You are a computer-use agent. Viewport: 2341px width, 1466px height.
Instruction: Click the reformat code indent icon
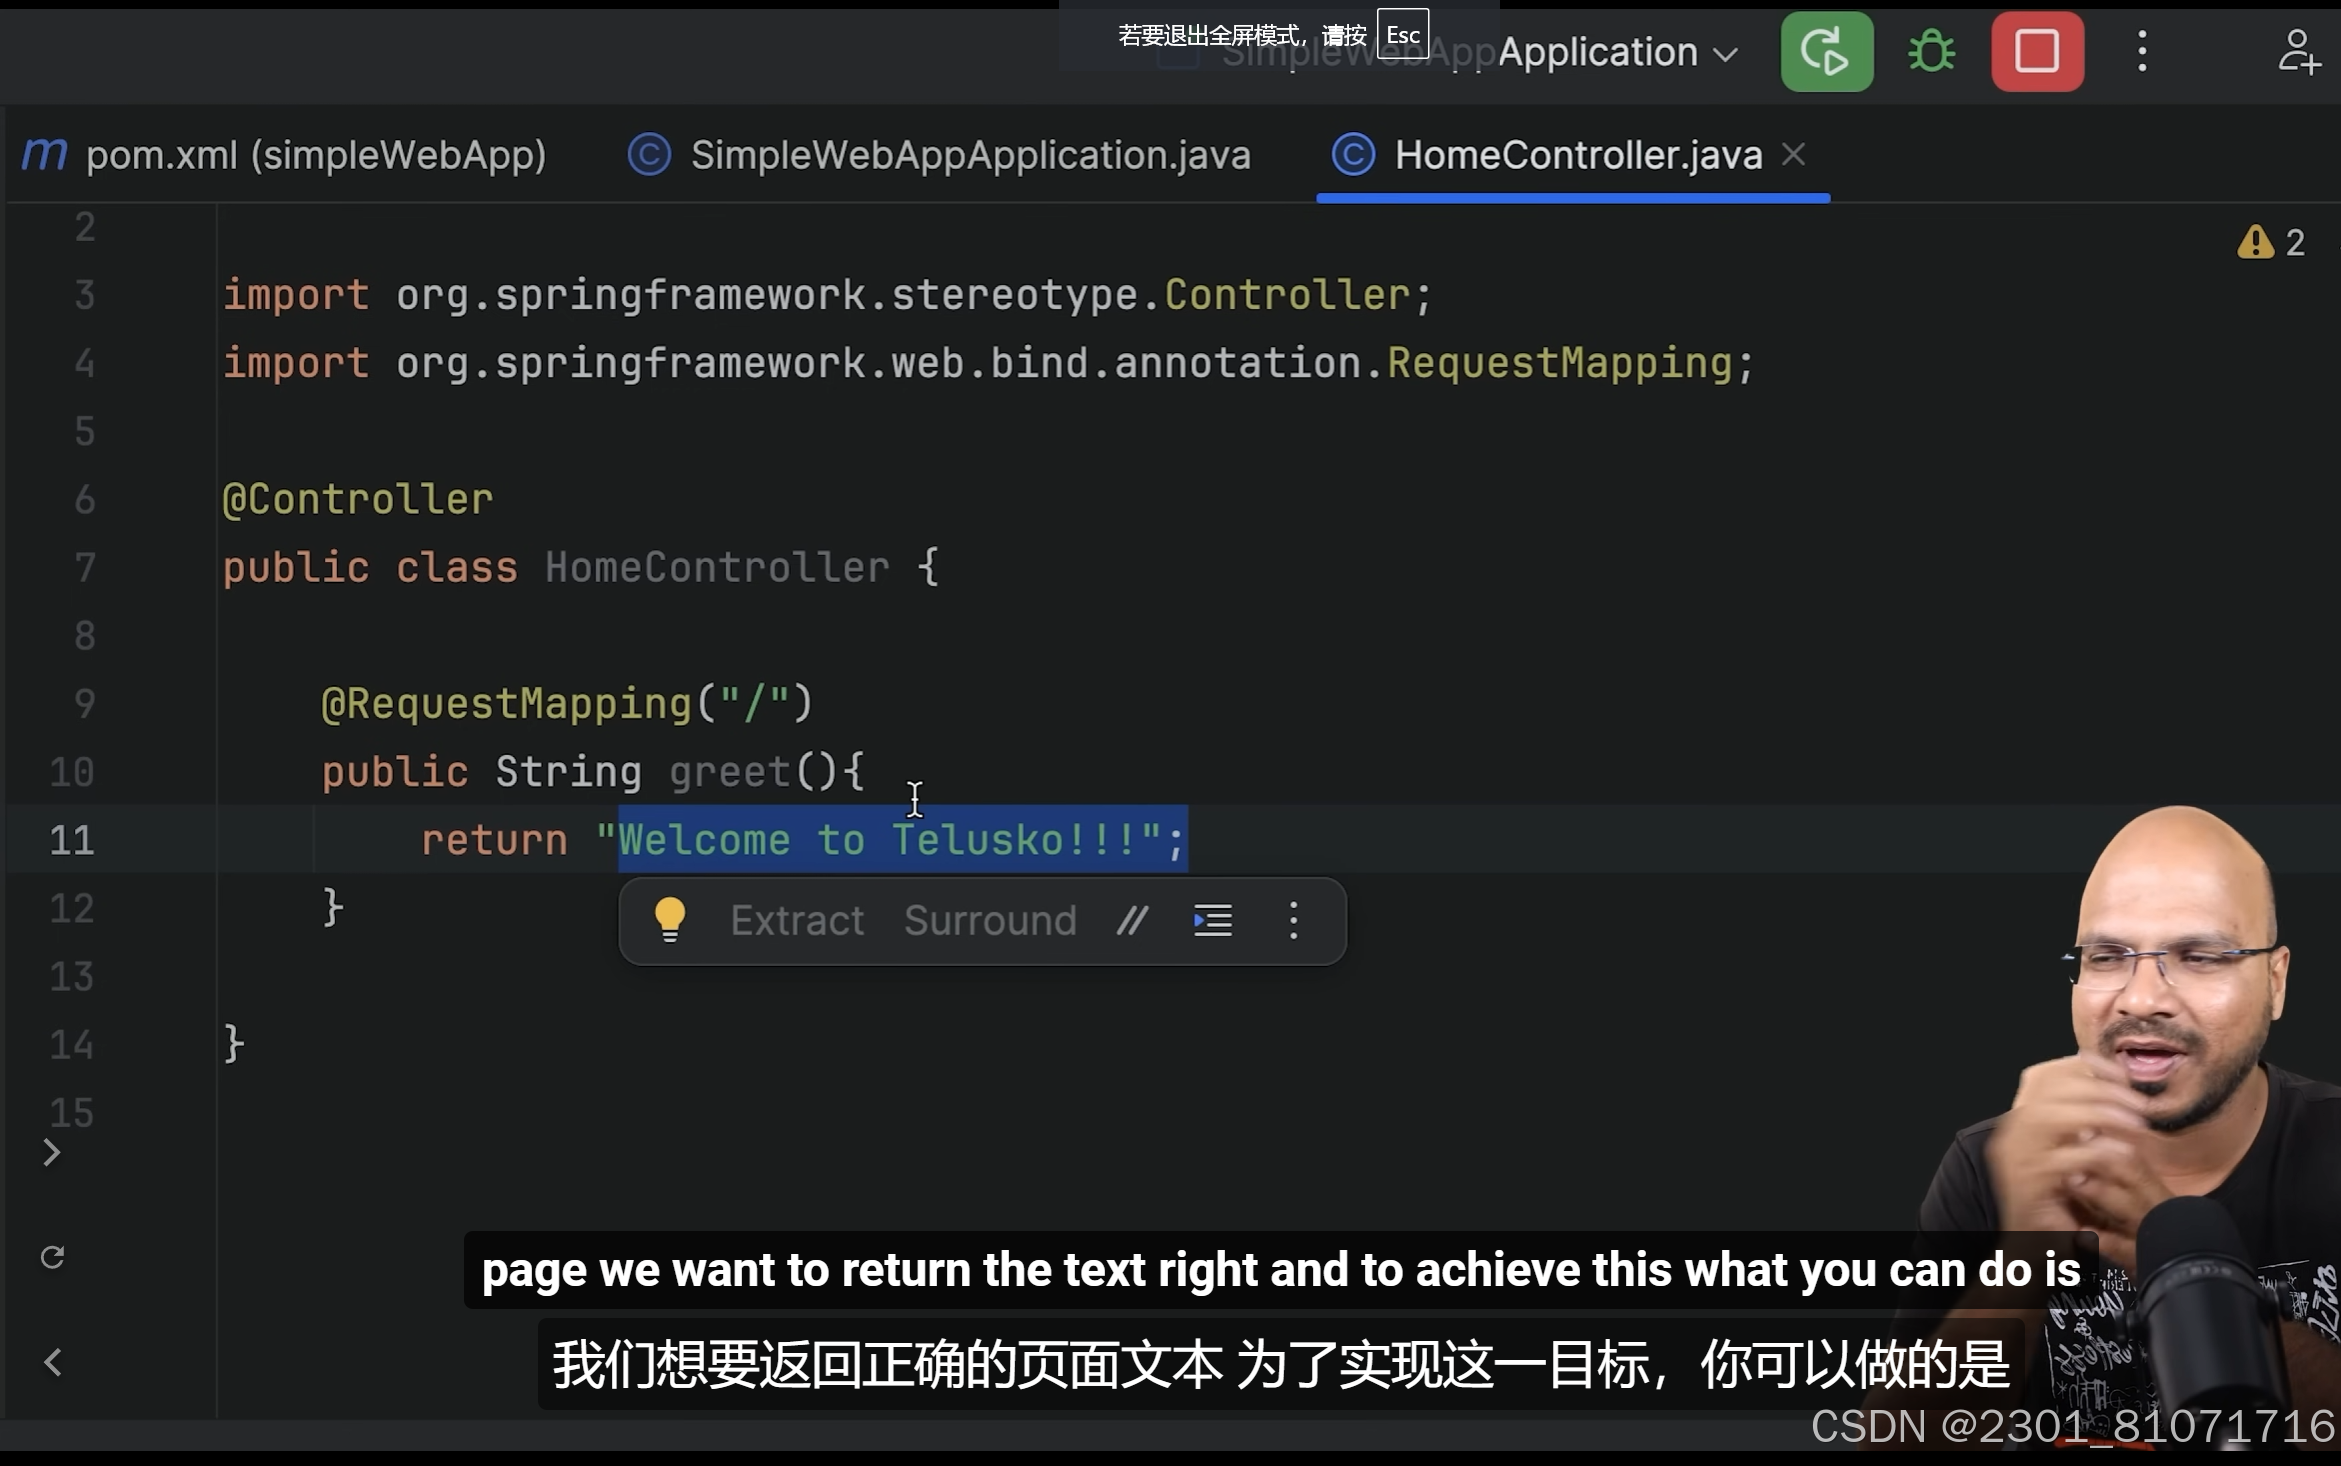coord(1212,920)
